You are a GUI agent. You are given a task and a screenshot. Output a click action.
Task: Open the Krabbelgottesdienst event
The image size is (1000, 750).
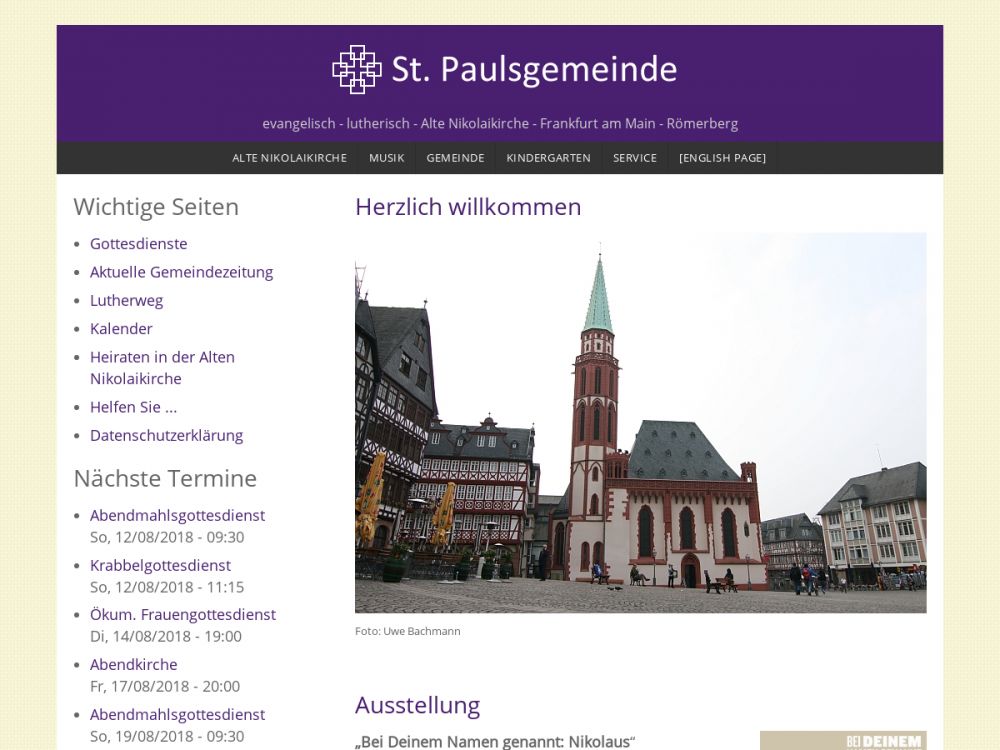(x=160, y=565)
